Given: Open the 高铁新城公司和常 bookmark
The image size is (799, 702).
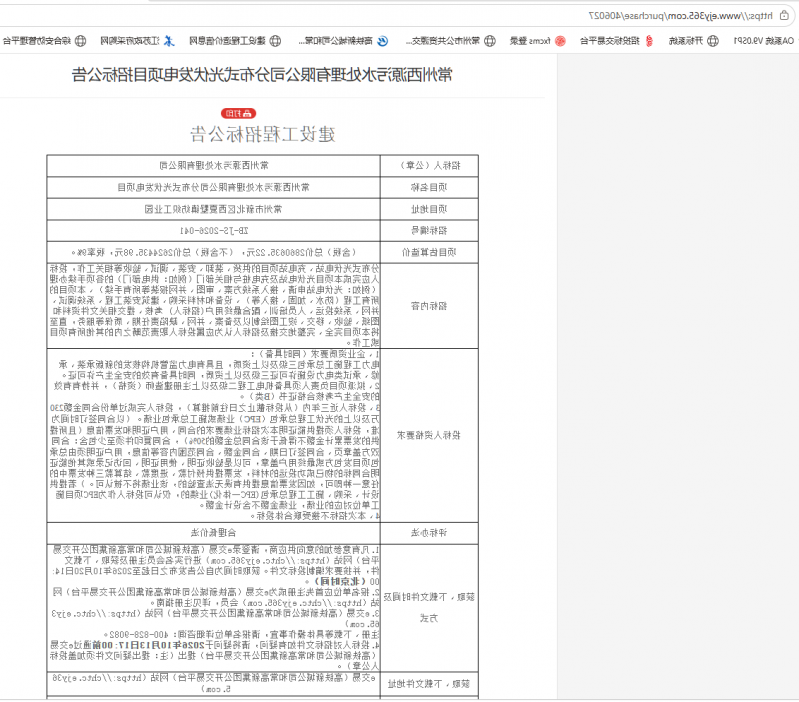Looking at the screenshot, I should 343,41.
